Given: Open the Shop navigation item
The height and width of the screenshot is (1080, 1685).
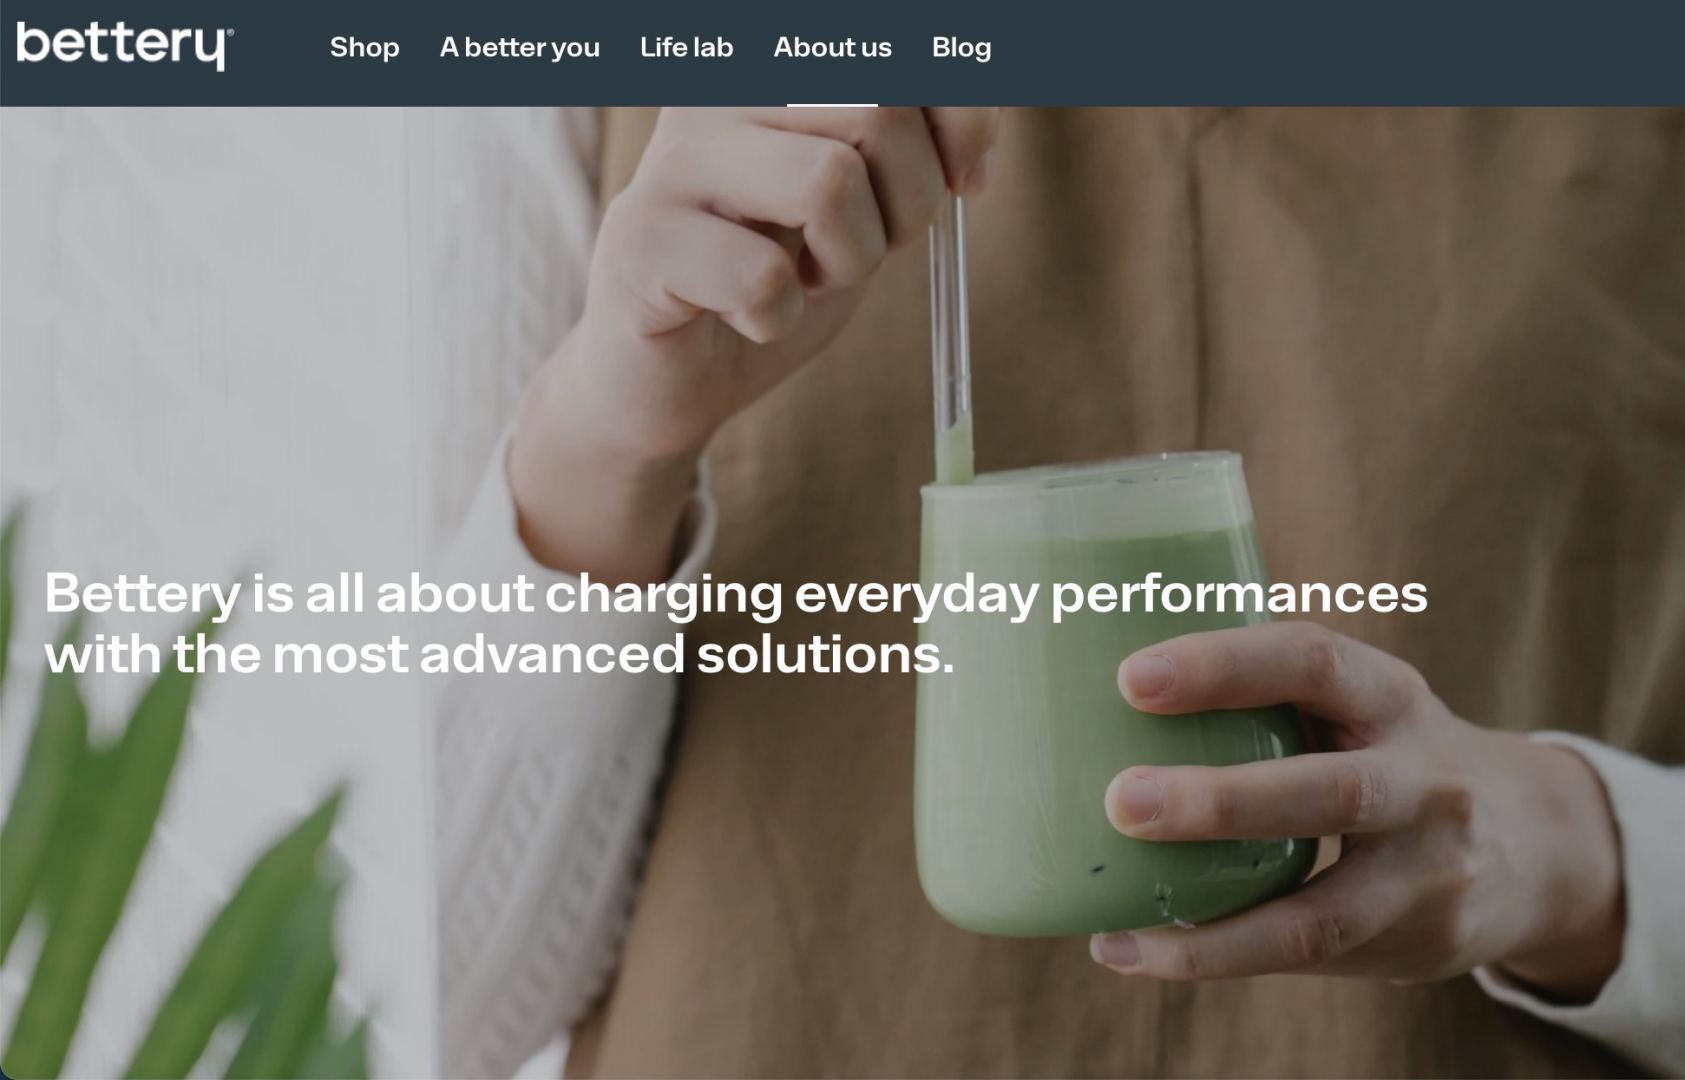Looking at the screenshot, I should 365,47.
